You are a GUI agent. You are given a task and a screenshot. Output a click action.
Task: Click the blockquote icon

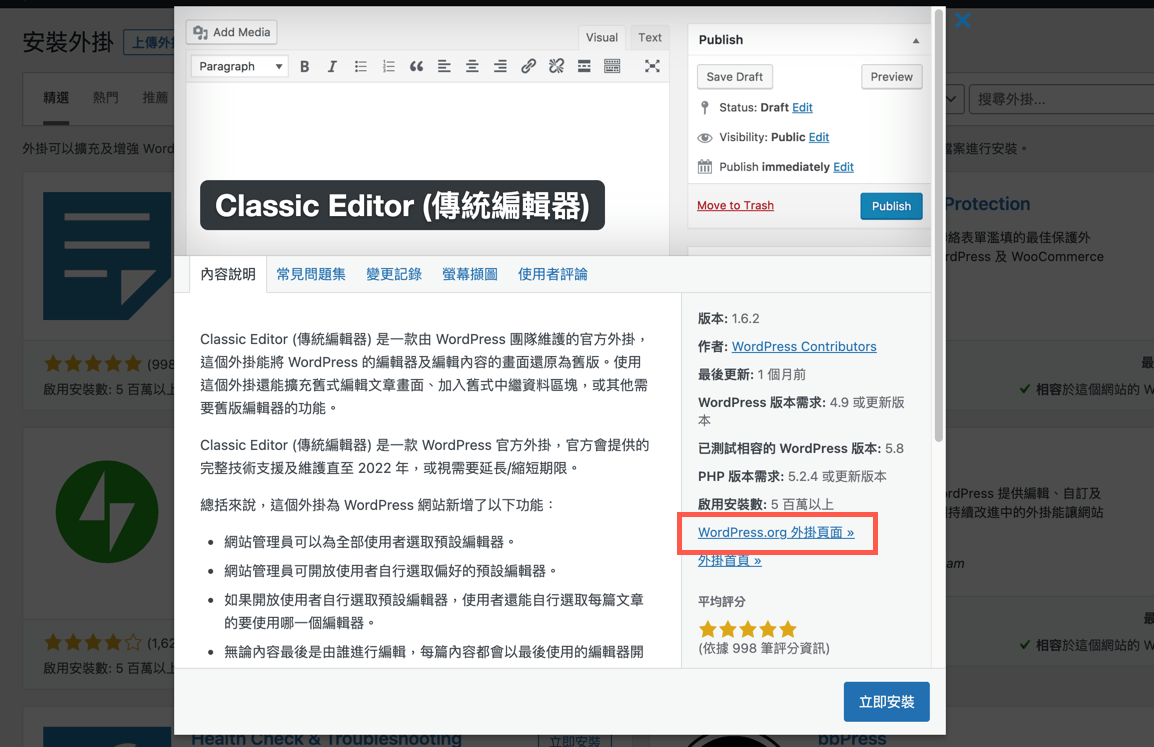(417, 66)
